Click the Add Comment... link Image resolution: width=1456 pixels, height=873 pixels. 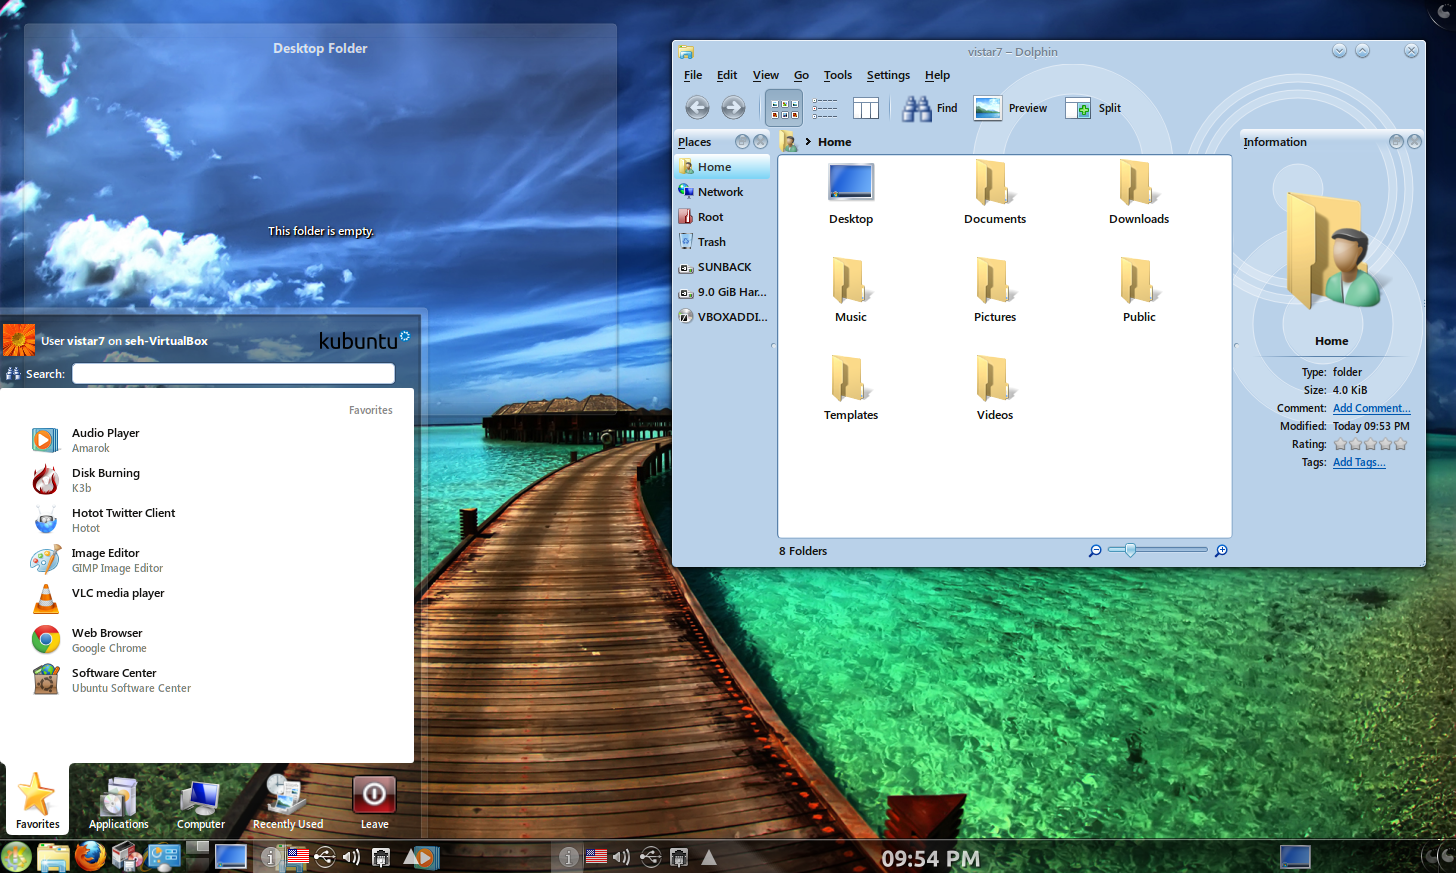tap(1371, 408)
